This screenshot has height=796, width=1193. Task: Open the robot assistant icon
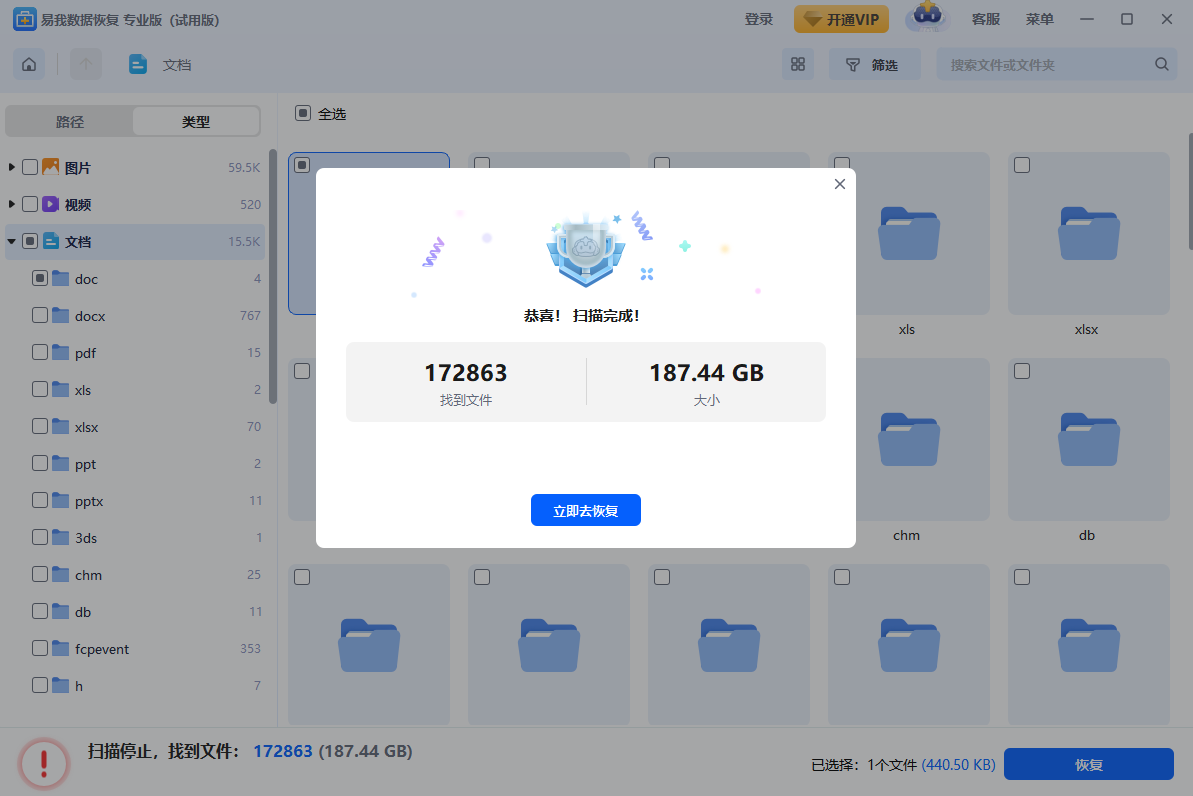pos(927,19)
